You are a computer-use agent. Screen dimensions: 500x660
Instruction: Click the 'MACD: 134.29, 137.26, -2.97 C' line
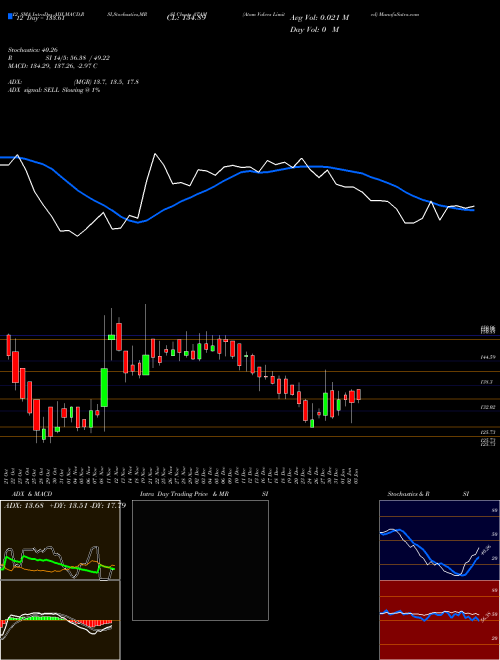click(x=53, y=66)
